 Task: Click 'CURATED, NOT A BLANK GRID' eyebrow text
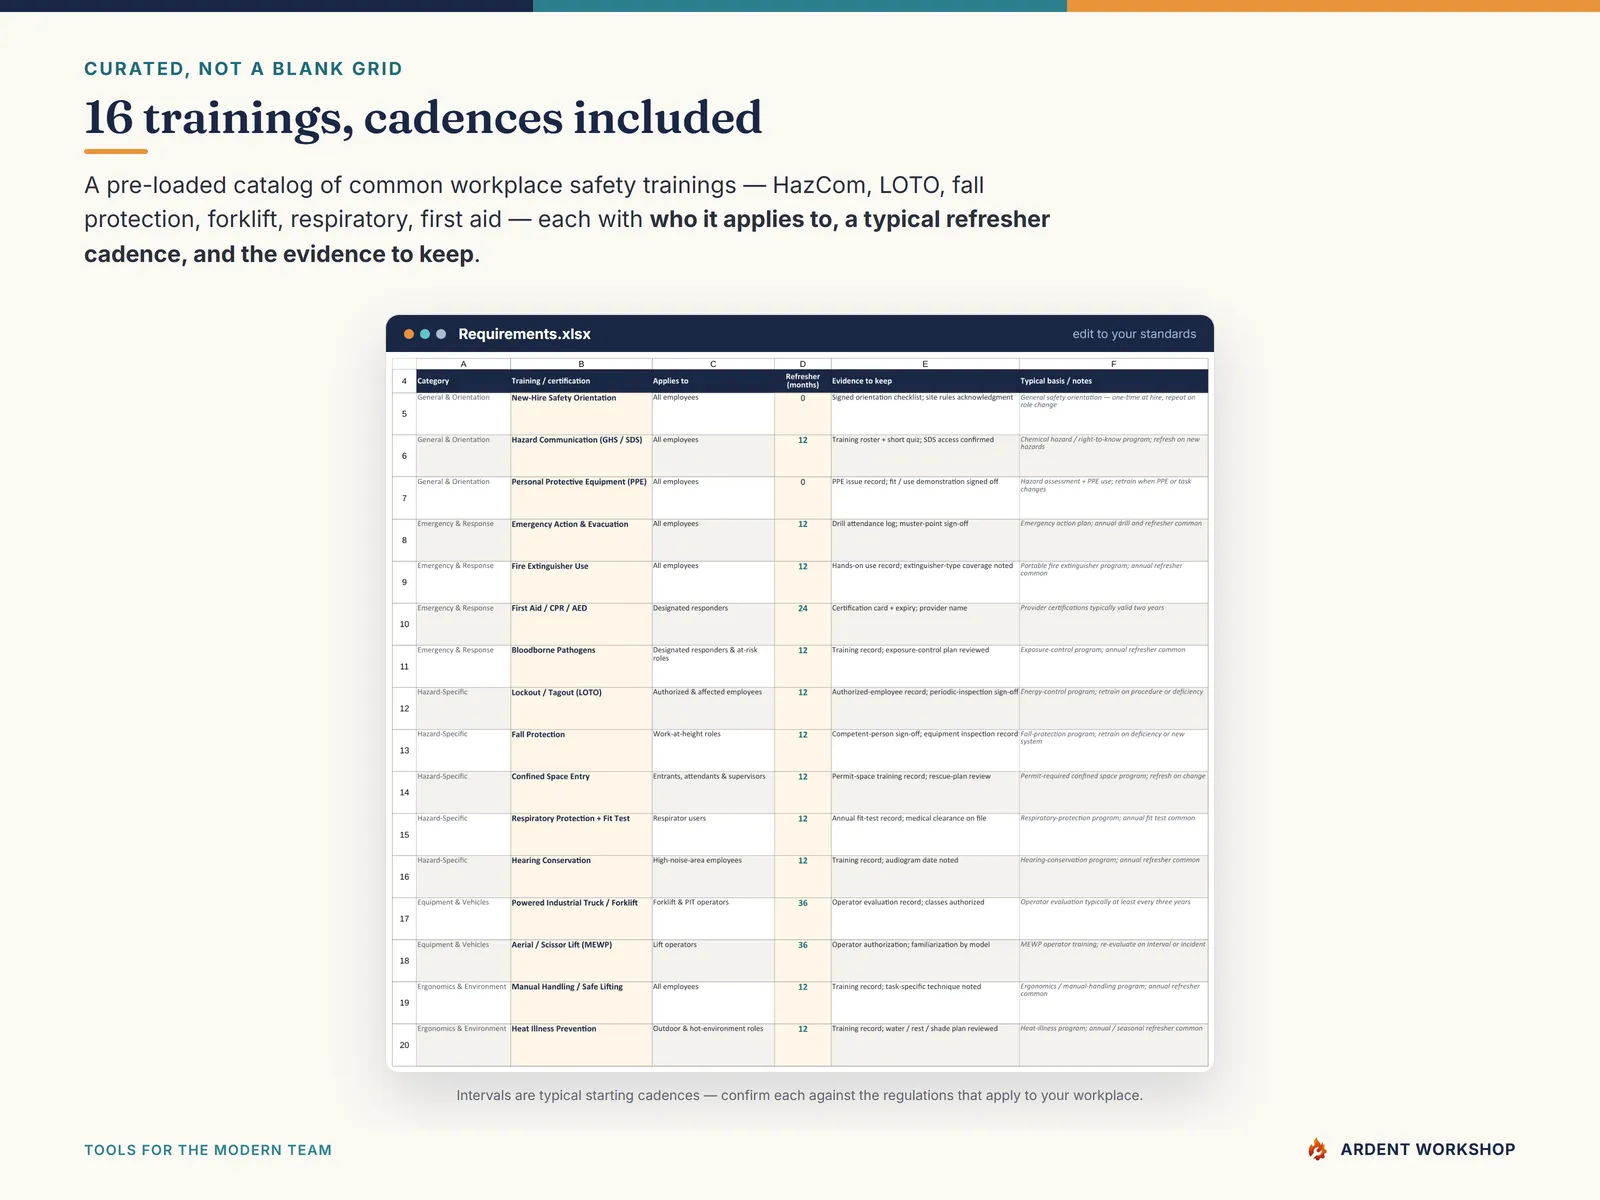[x=243, y=69]
